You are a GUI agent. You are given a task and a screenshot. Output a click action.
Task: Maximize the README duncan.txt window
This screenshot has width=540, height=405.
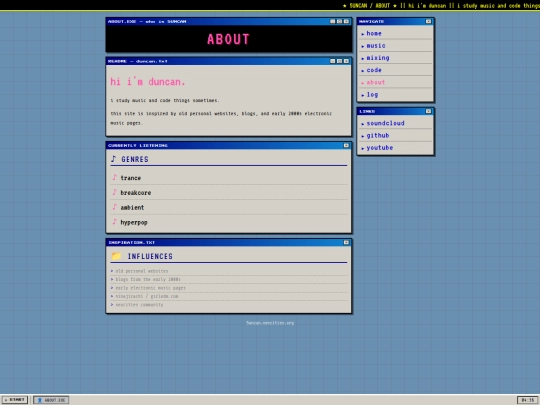339,61
